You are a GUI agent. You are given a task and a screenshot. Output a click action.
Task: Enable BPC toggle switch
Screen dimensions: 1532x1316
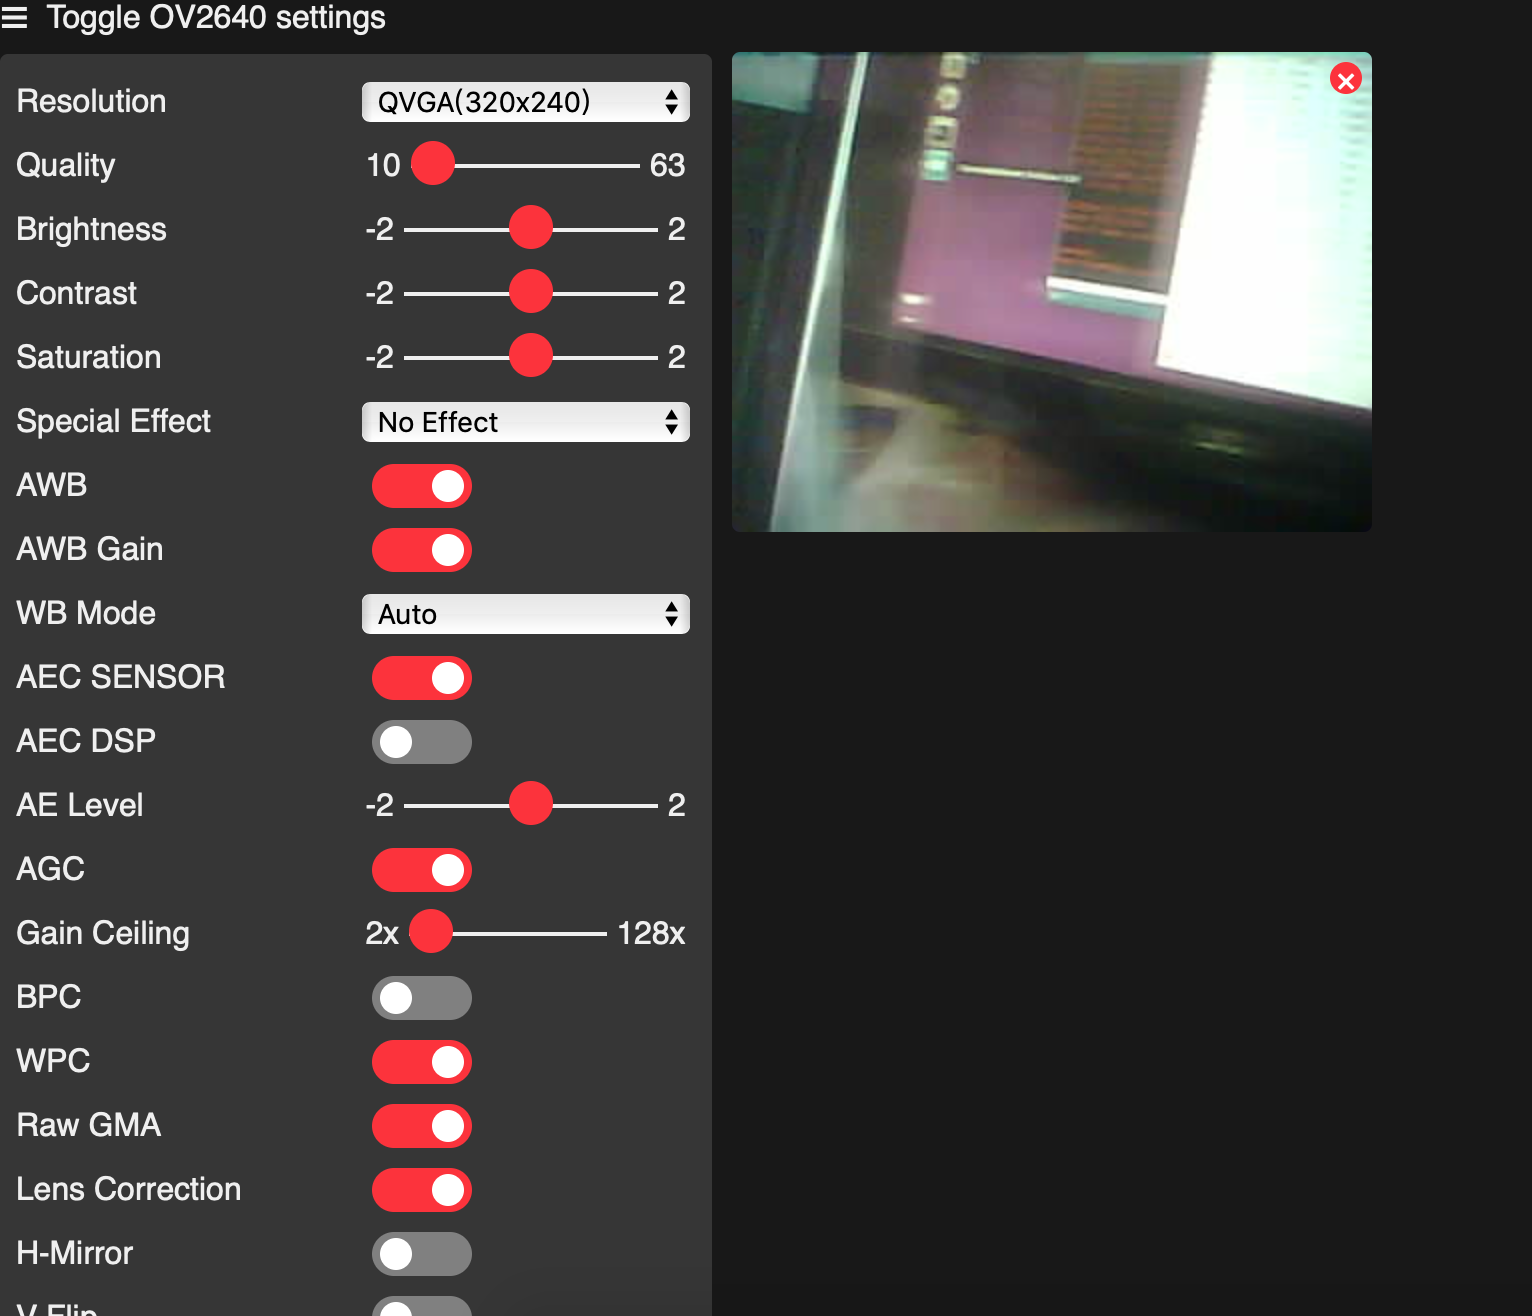tap(422, 998)
